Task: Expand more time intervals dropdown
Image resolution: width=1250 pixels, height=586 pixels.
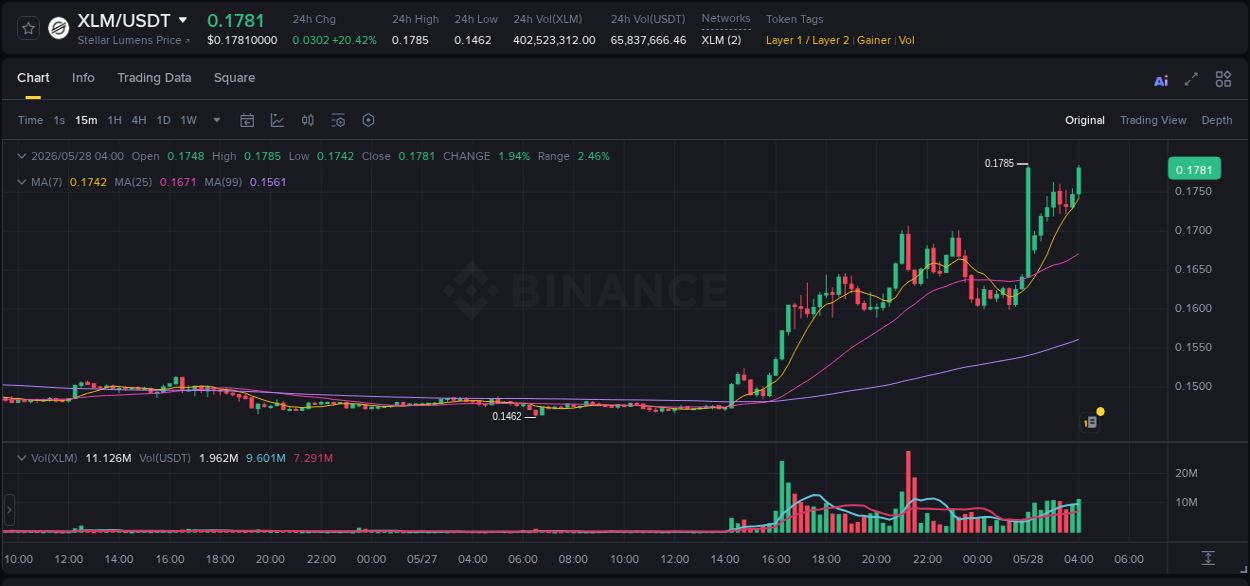Action: (x=217, y=120)
